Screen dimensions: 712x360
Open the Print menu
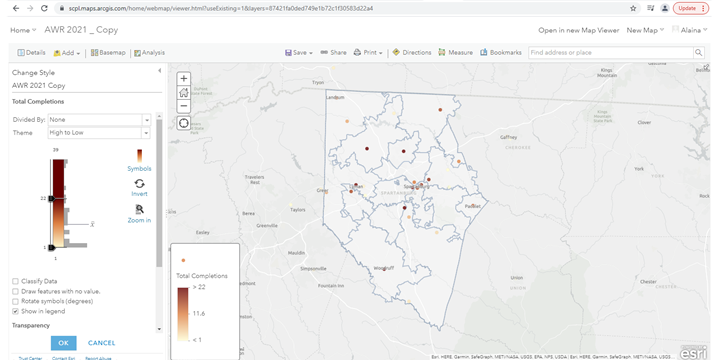point(368,53)
